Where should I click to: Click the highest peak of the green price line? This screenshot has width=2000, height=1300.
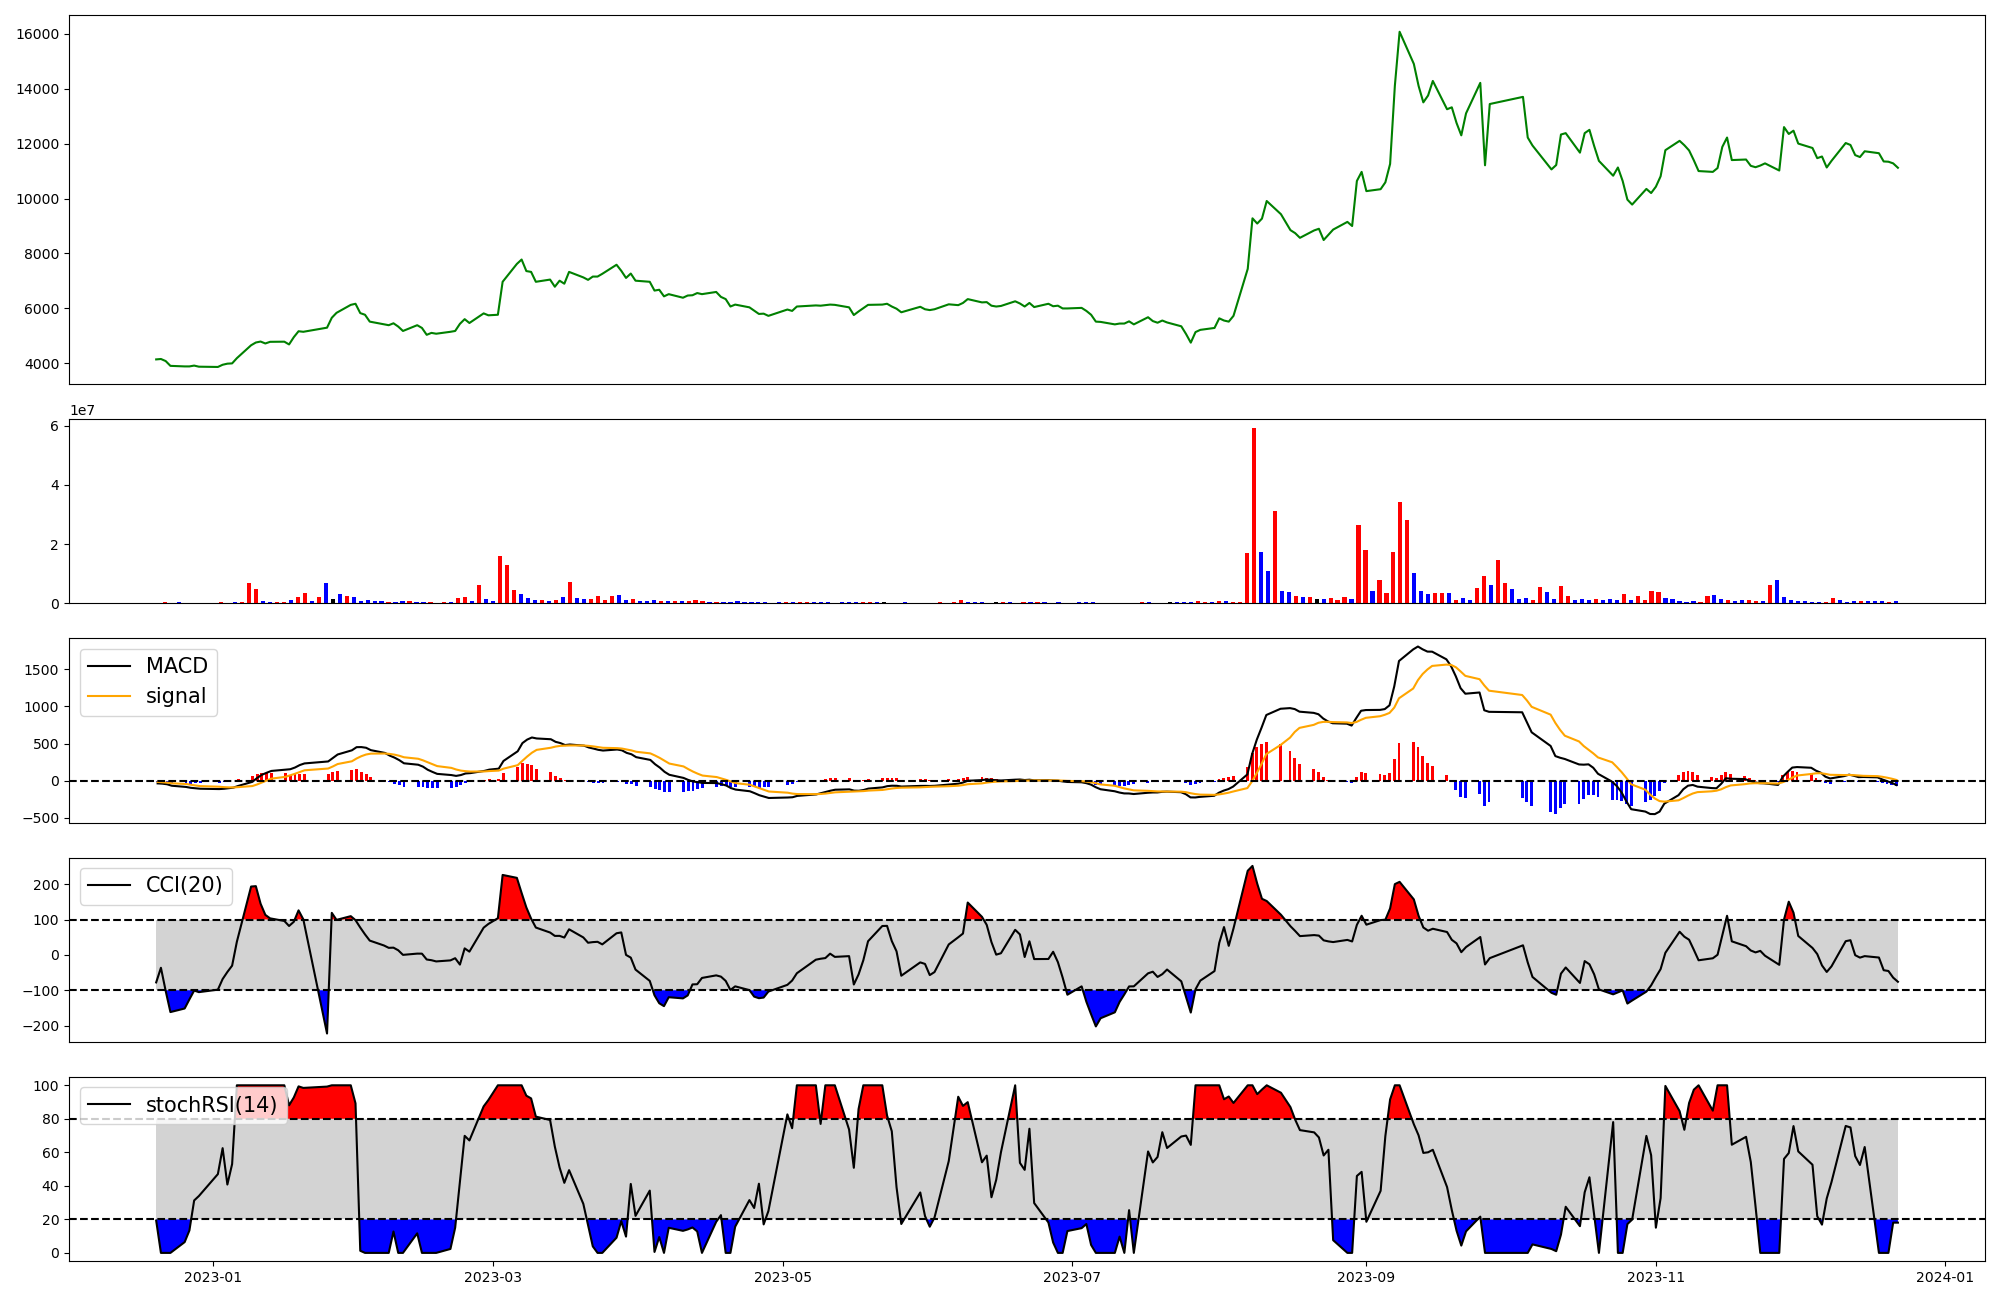[1399, 32]
